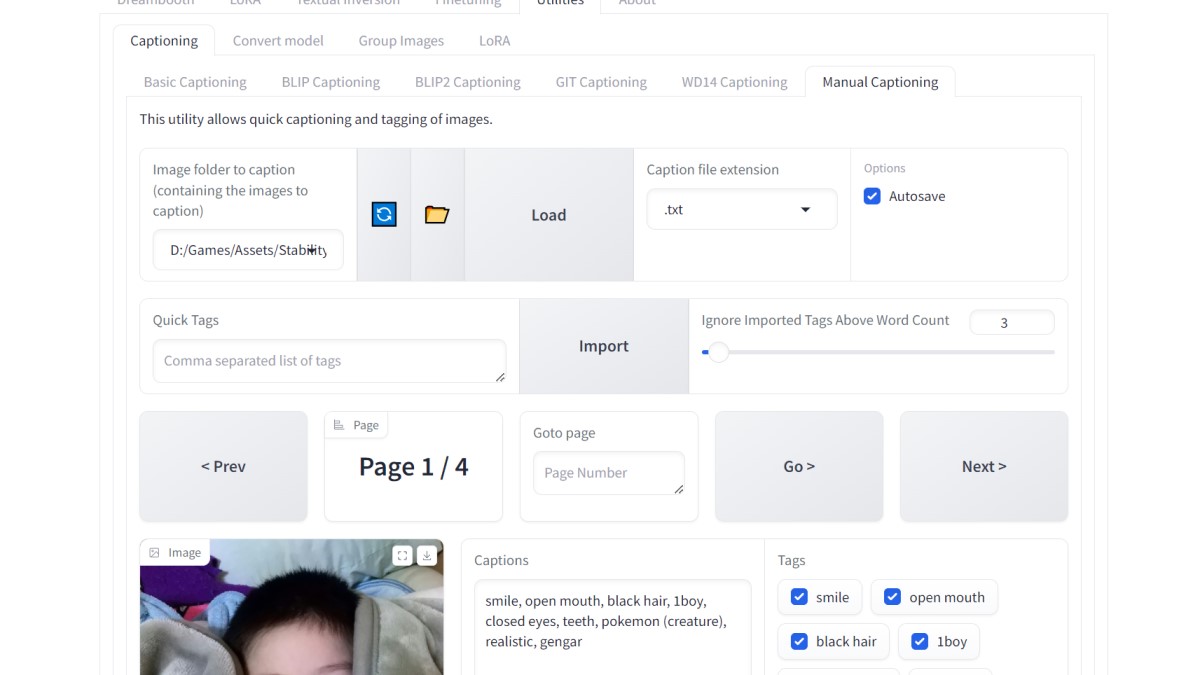
Task: Click the Load button
Action: coord(549,215)
